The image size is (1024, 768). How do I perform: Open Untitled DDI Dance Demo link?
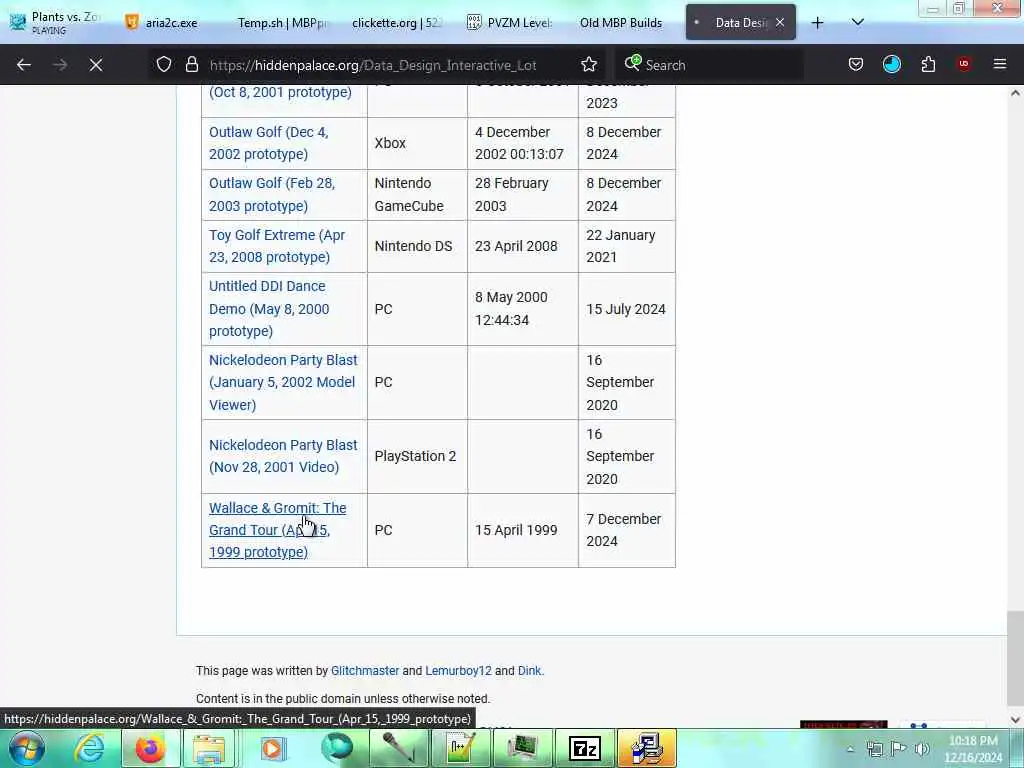pyautogui.click(x=269, y=309)
